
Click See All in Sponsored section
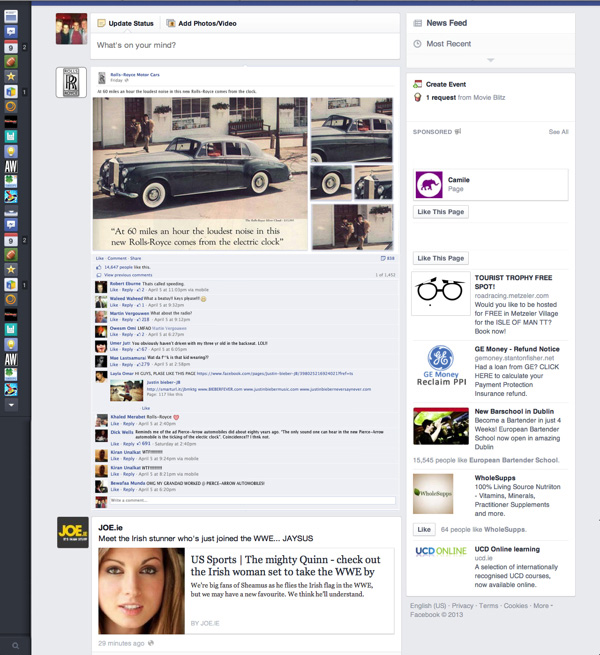coord(558,132)
